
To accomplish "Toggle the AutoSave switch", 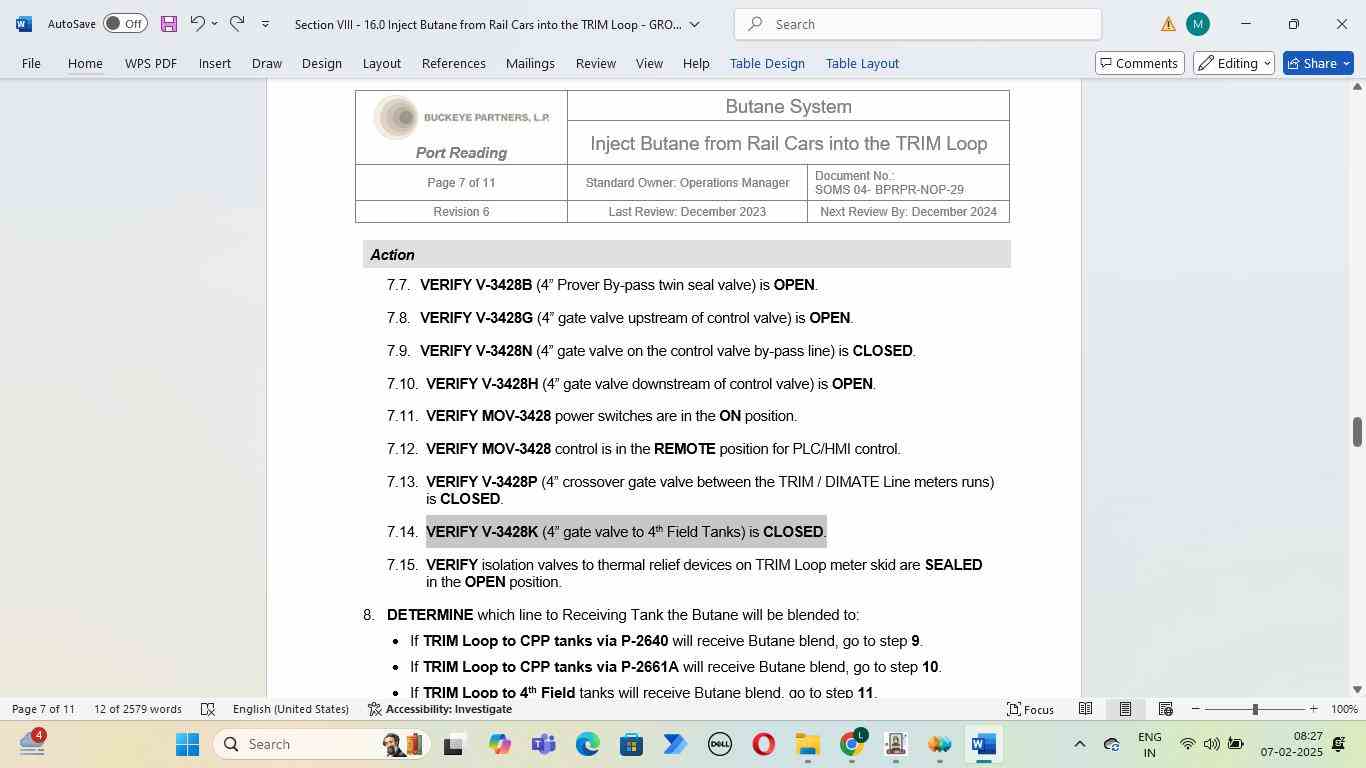I will tap(125, 24).
